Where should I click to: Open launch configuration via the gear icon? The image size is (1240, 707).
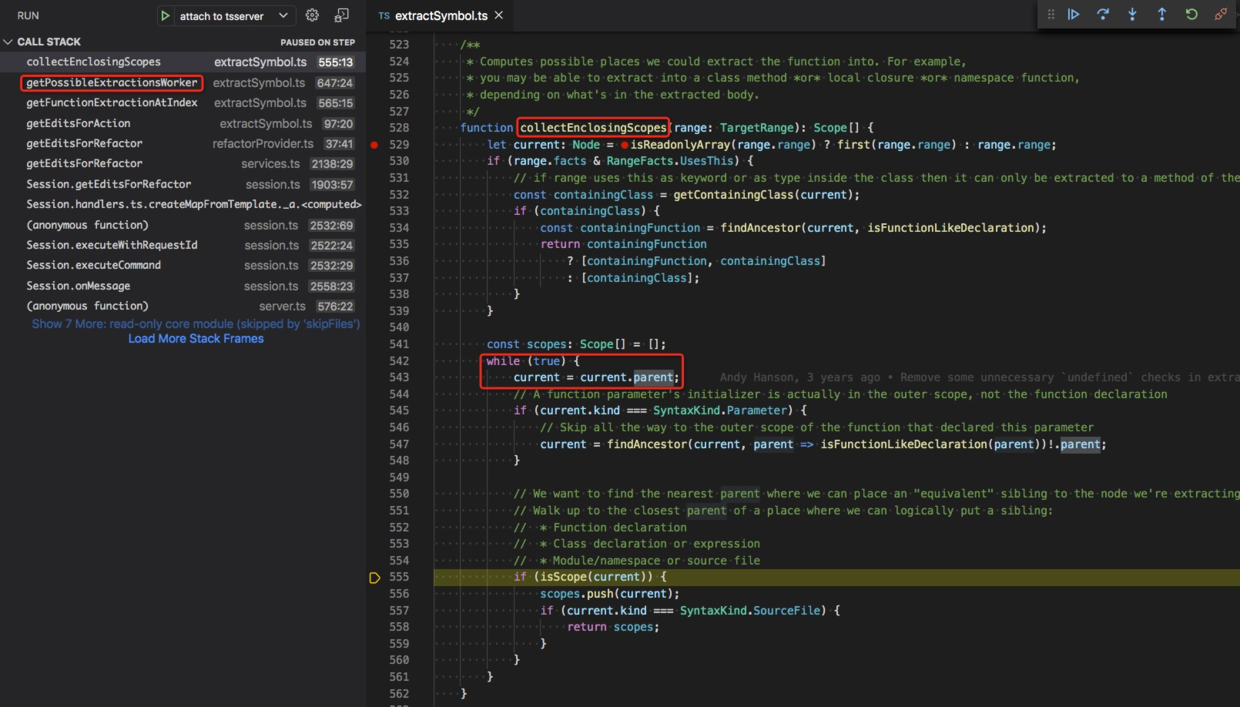point(312,15)
